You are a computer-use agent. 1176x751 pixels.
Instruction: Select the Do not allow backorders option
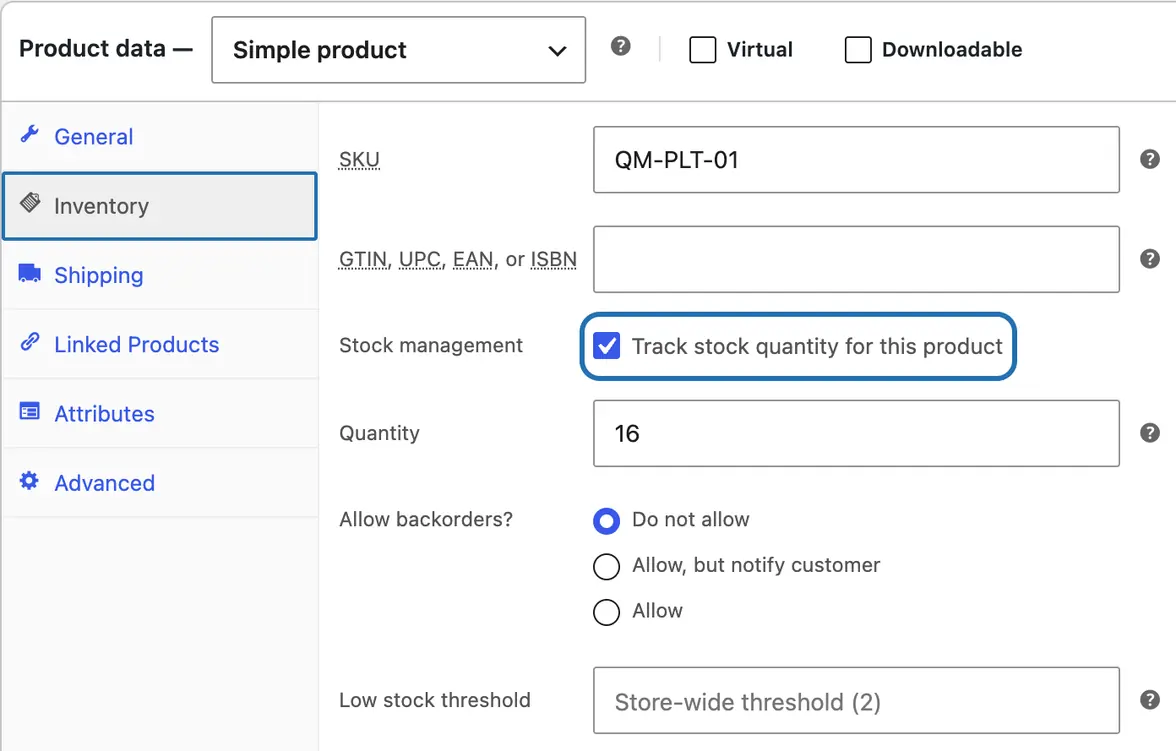click(607, 521)
